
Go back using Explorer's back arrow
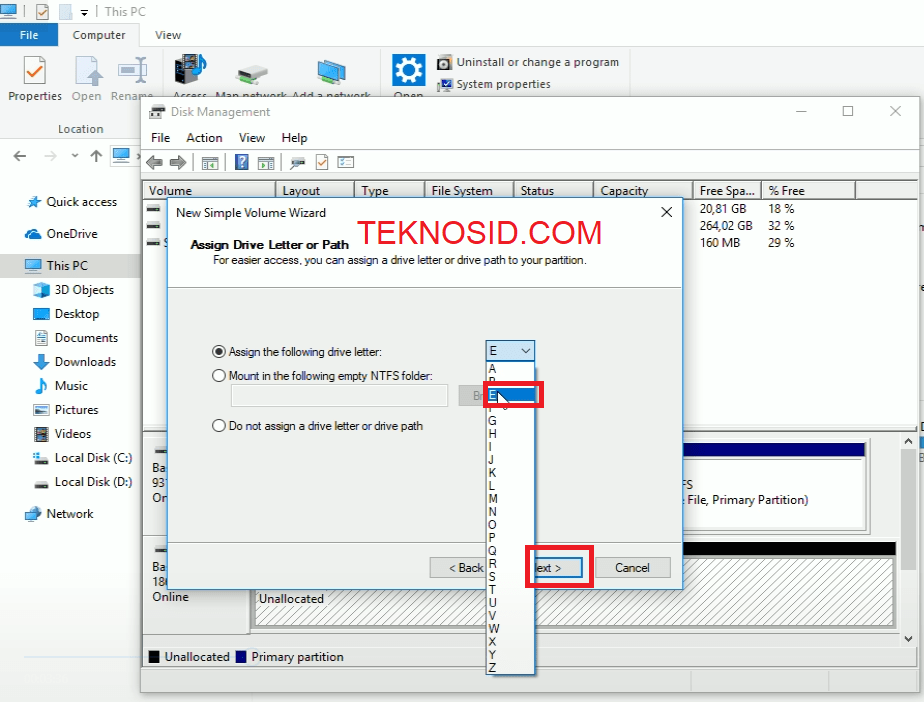(x=20, y=156)
